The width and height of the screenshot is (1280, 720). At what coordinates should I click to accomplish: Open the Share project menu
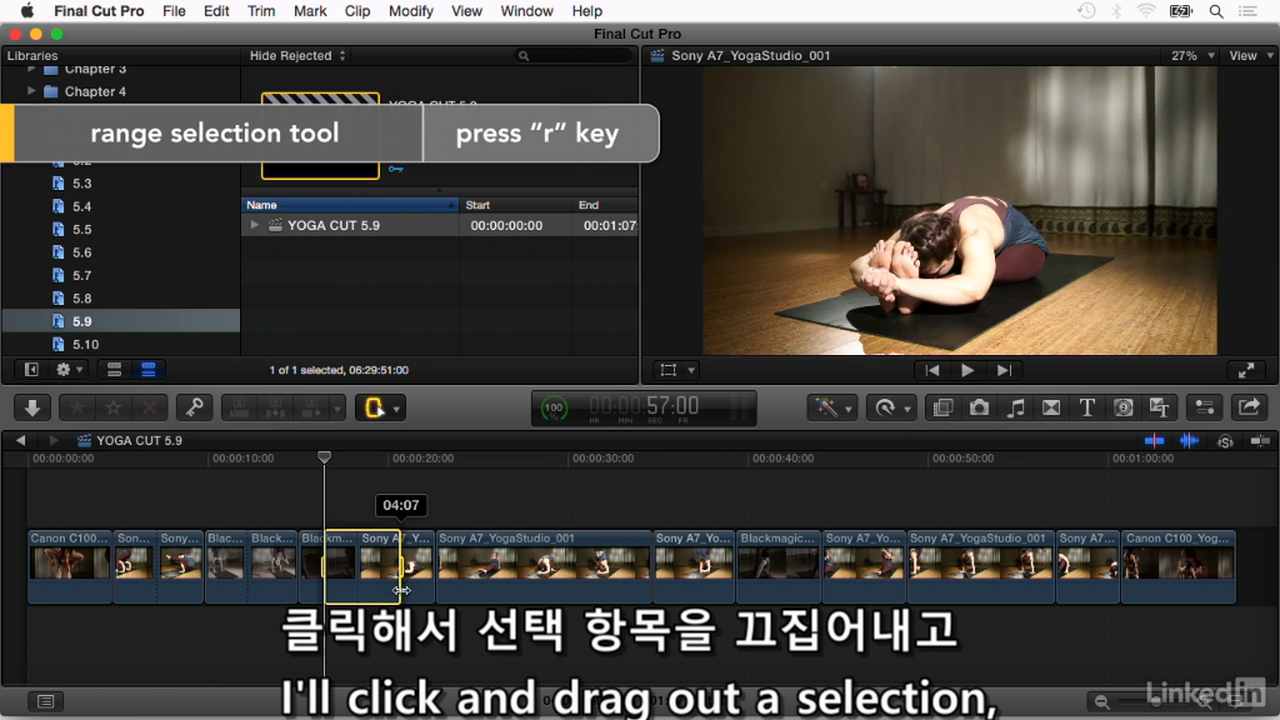coord(1249,407)
